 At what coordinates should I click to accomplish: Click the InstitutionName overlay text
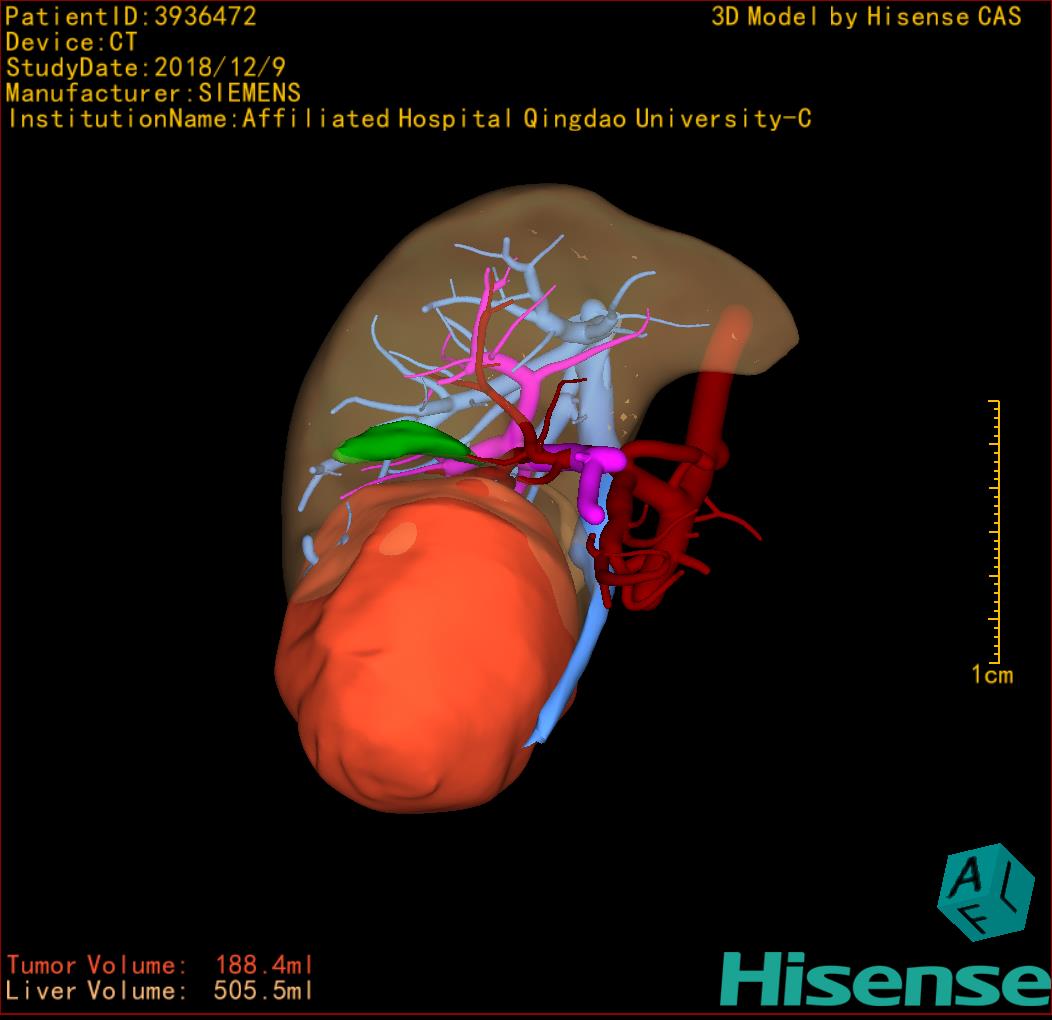(408, 119)
